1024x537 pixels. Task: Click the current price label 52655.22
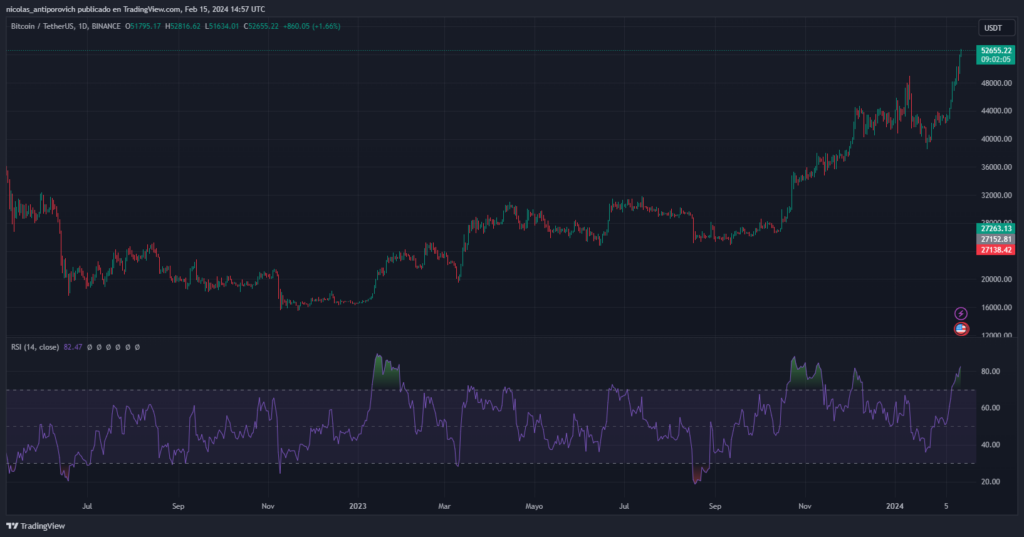click(996, 49)
